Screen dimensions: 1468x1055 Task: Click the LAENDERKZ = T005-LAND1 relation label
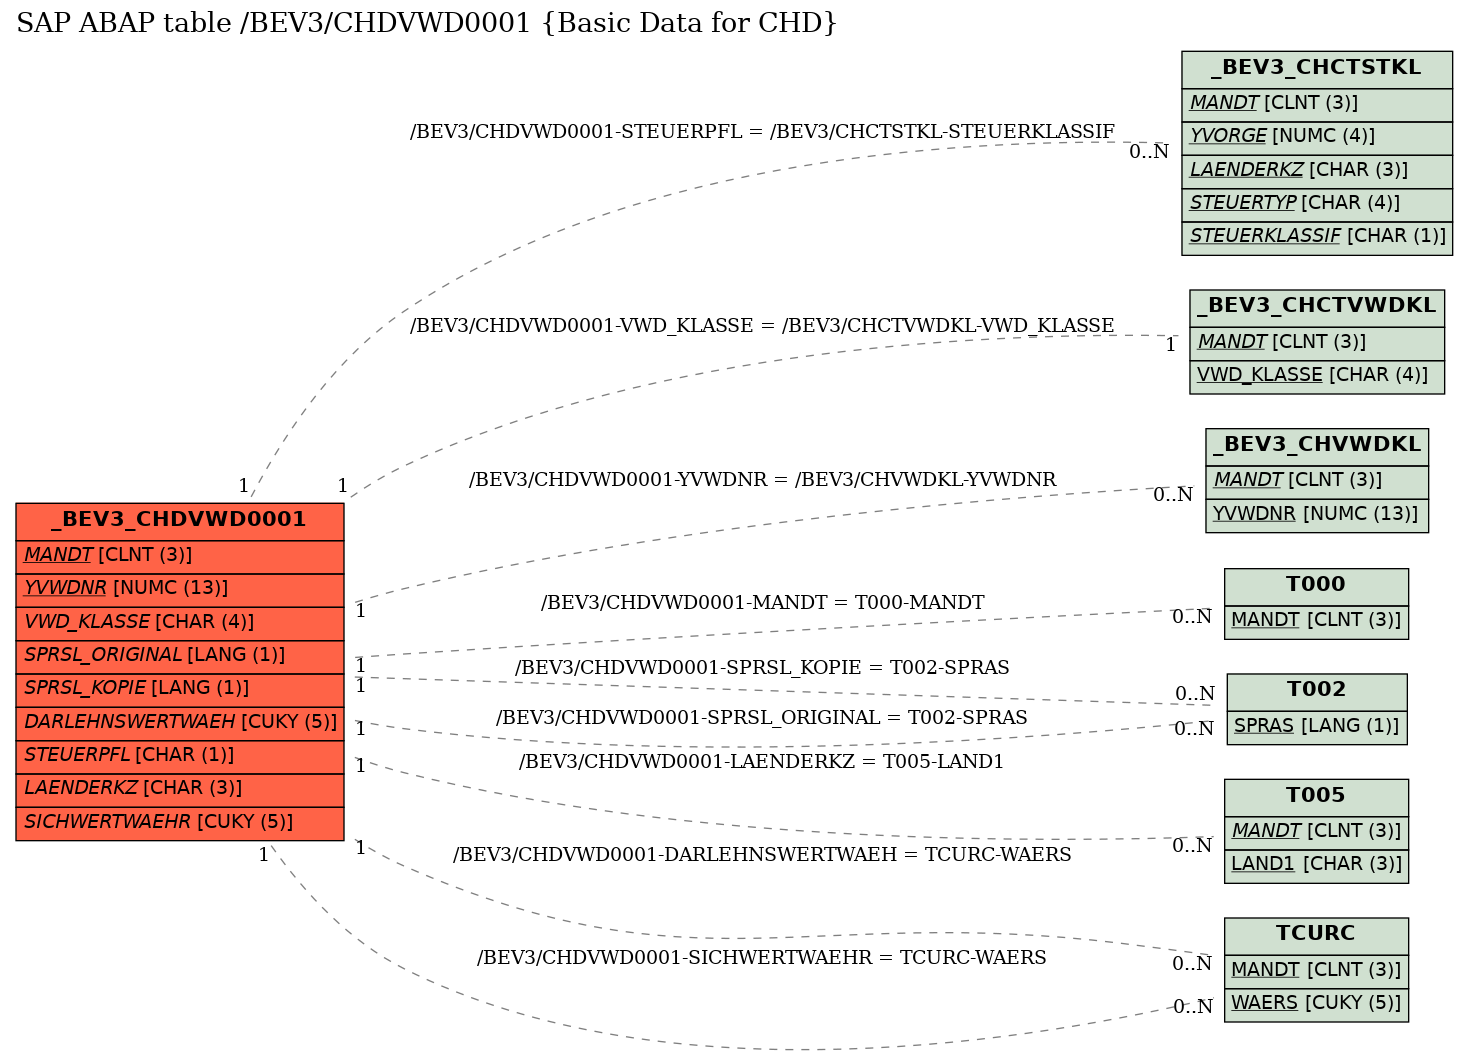(x=762, y=762)
